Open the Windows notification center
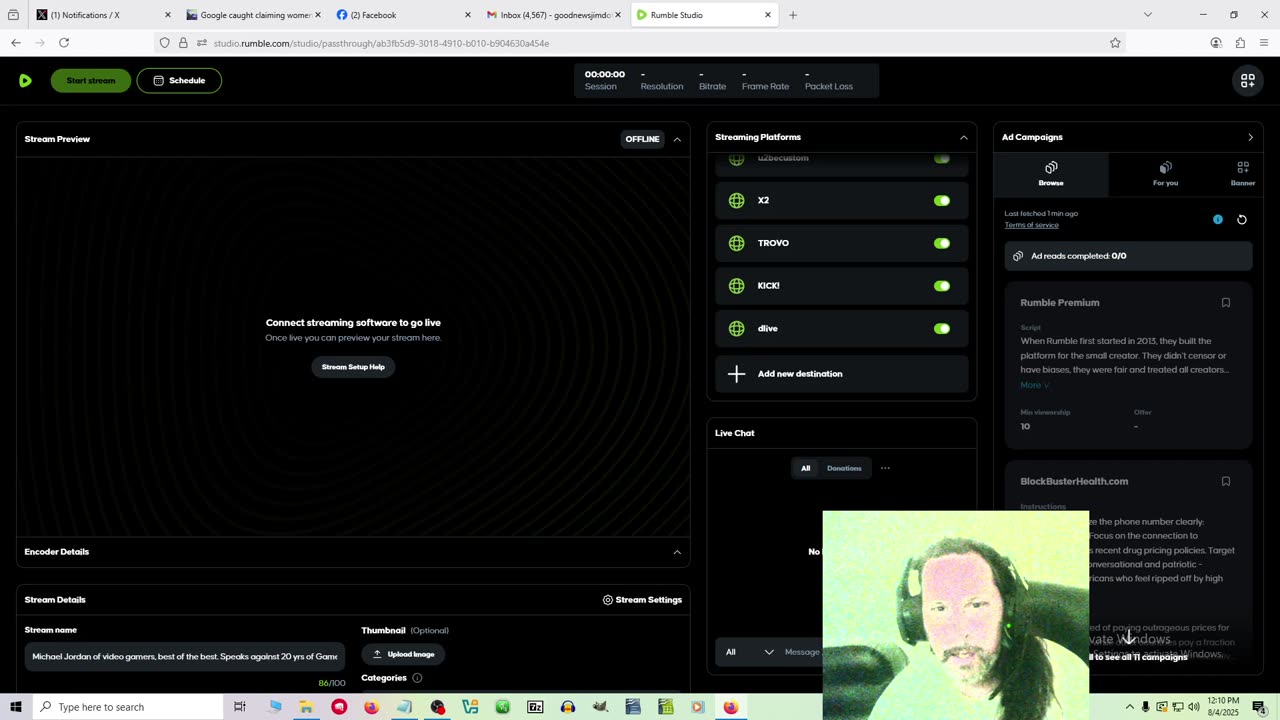 1258,707
